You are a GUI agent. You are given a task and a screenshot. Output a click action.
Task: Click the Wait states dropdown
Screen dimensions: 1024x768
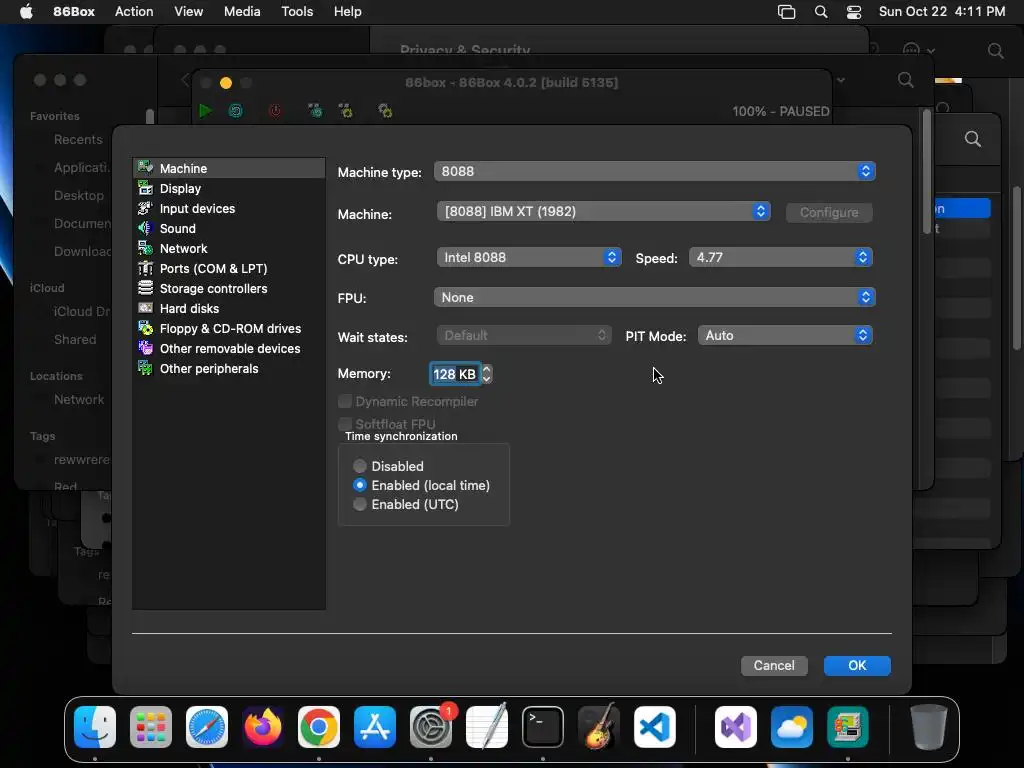click(524, 336)
